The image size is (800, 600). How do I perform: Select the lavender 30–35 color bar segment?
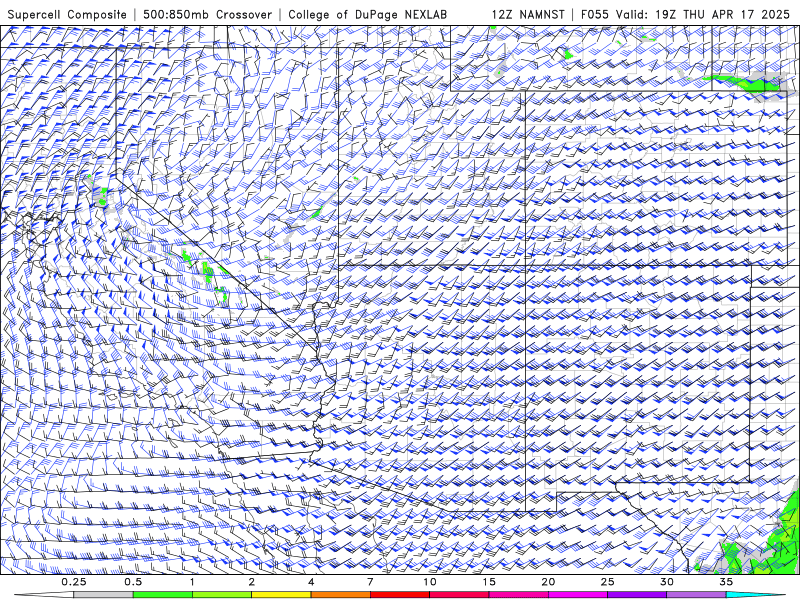[696, 595]
